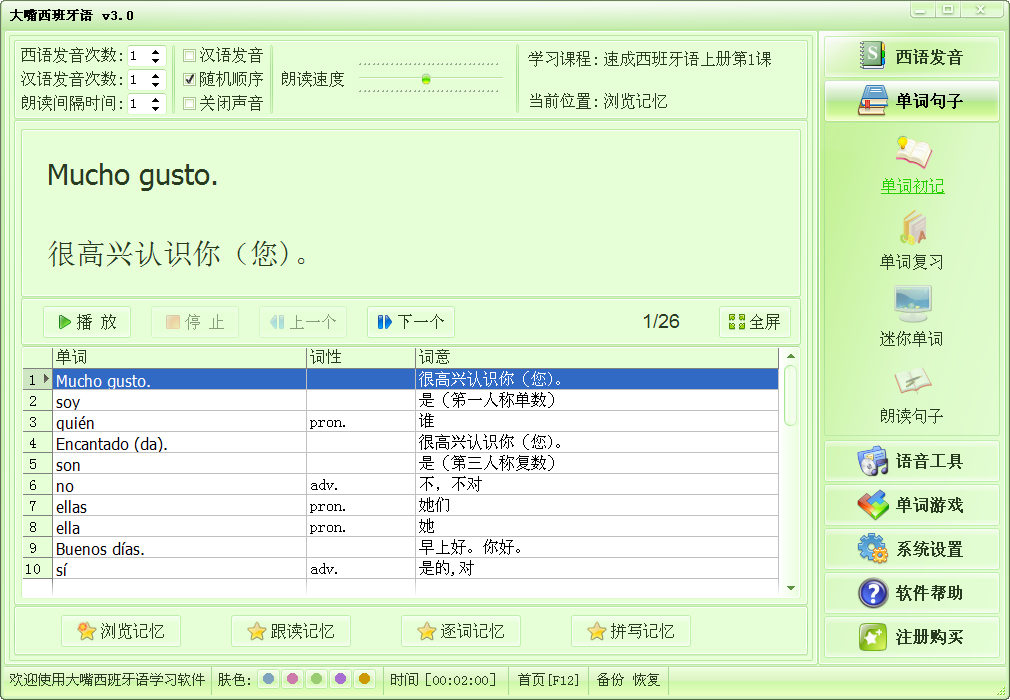Open 单词复习 review mode
This screenshot has height=700, width=1010.
912,240
